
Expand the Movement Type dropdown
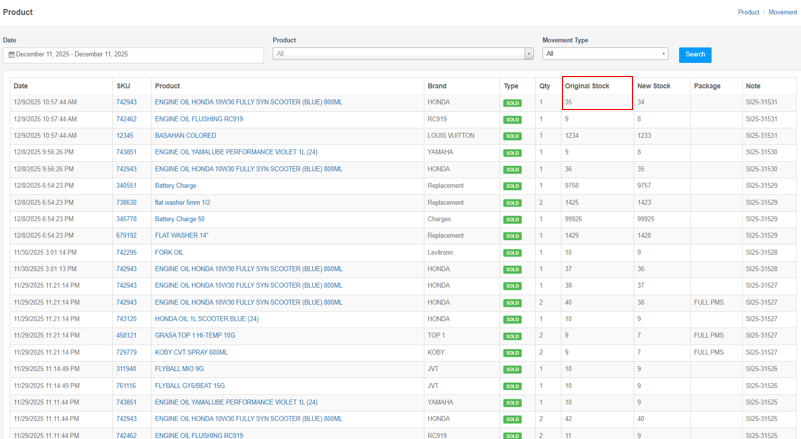[605, 54]
